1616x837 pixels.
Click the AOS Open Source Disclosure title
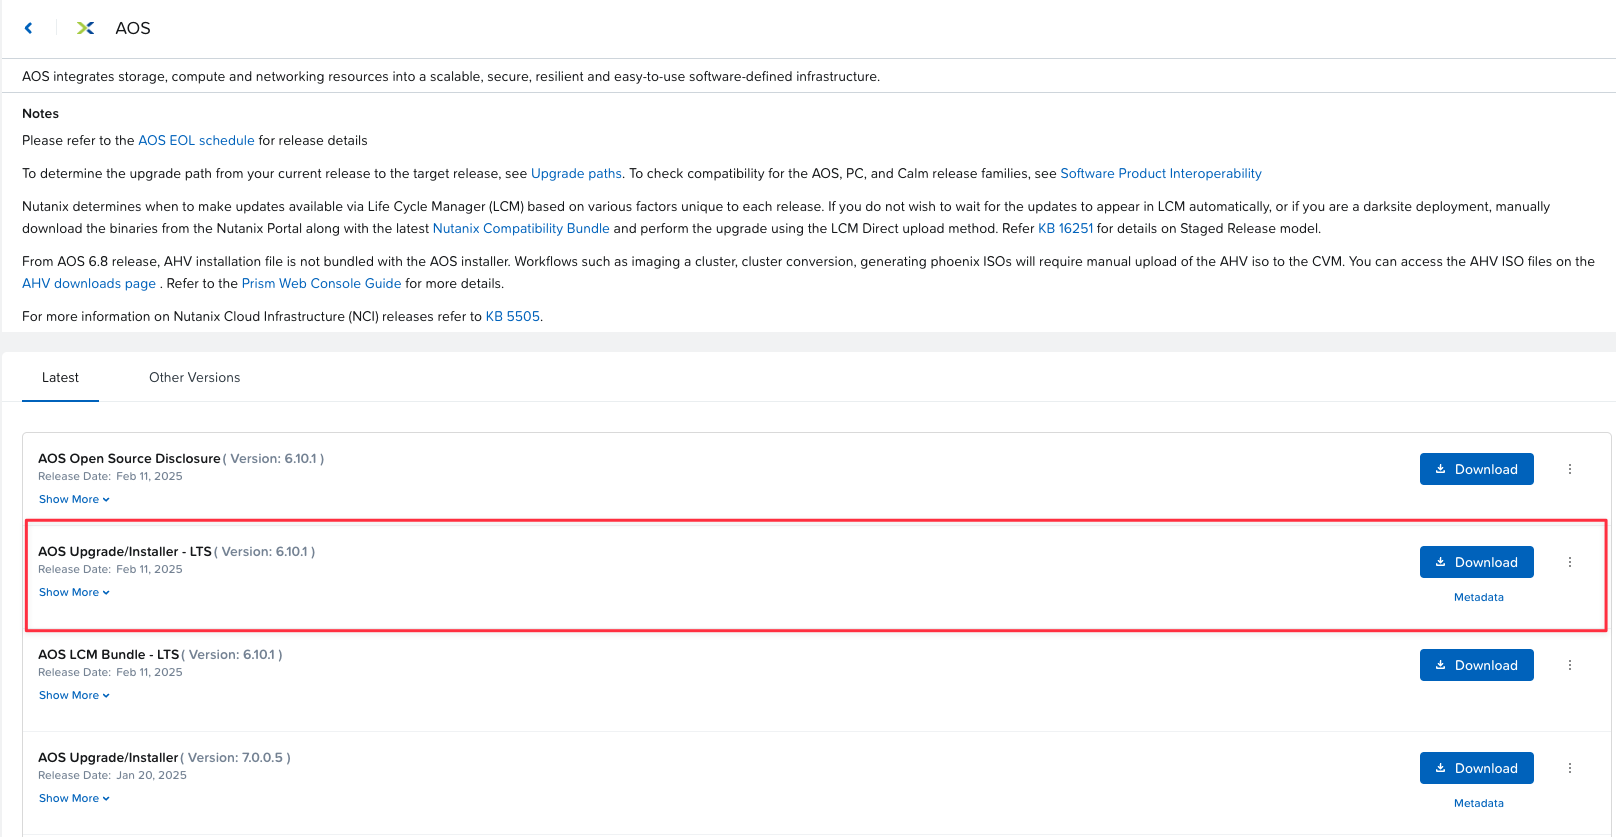pyautogui.click(x=129, y=459)
